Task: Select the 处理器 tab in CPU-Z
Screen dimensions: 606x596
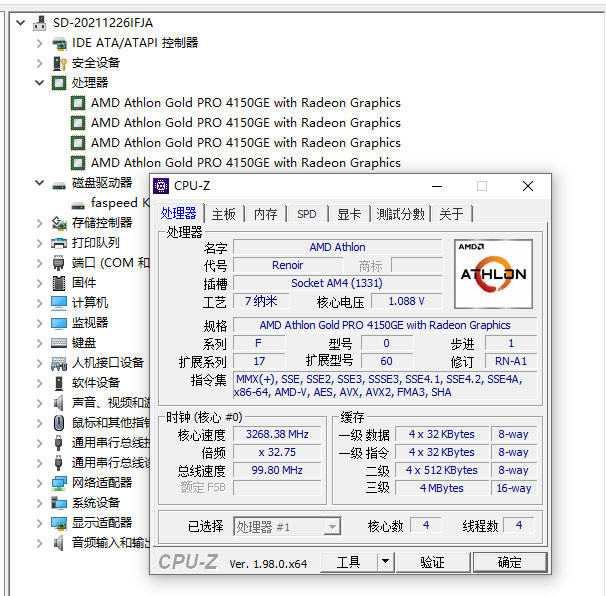Action: point(179,213)
